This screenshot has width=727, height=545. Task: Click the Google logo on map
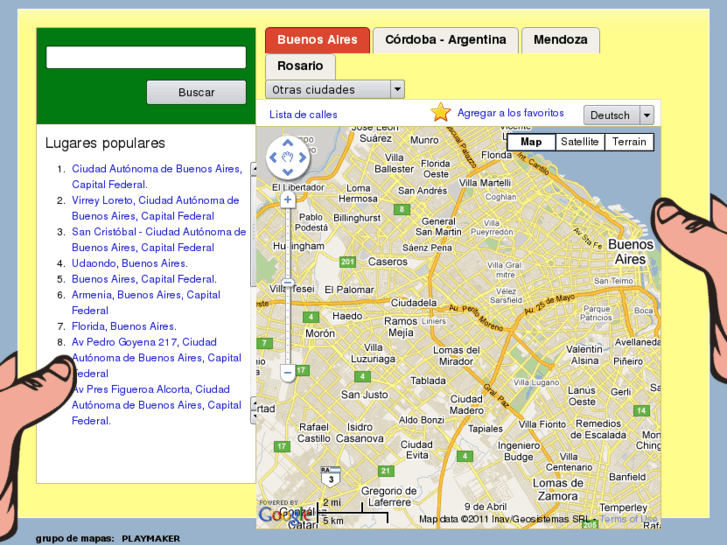click(285, 514)
